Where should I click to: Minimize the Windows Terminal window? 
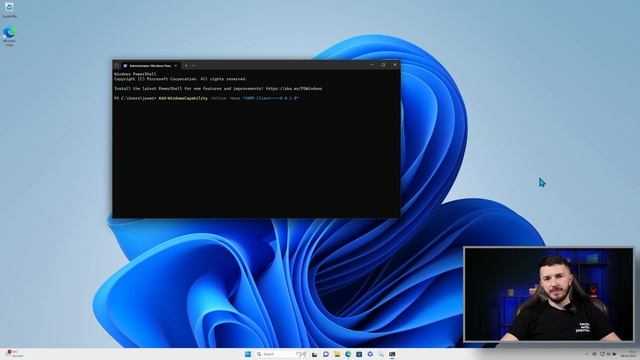click(x=372, y=65)
